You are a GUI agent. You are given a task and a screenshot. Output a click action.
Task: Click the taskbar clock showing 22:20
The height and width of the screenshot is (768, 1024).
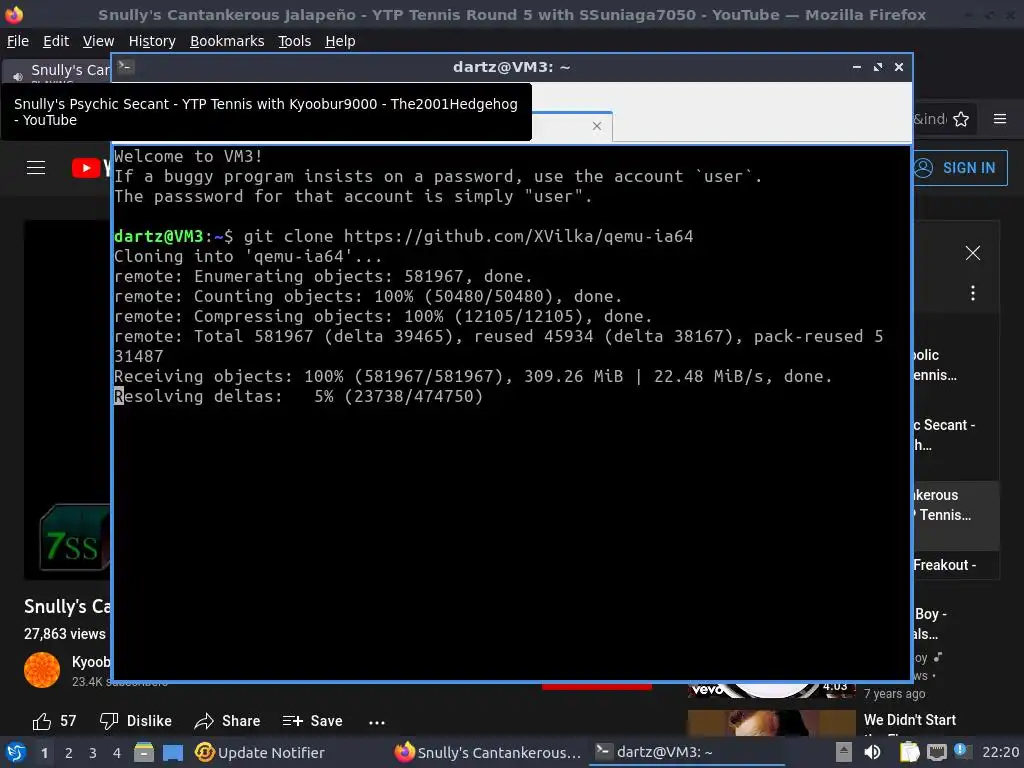1000,752
